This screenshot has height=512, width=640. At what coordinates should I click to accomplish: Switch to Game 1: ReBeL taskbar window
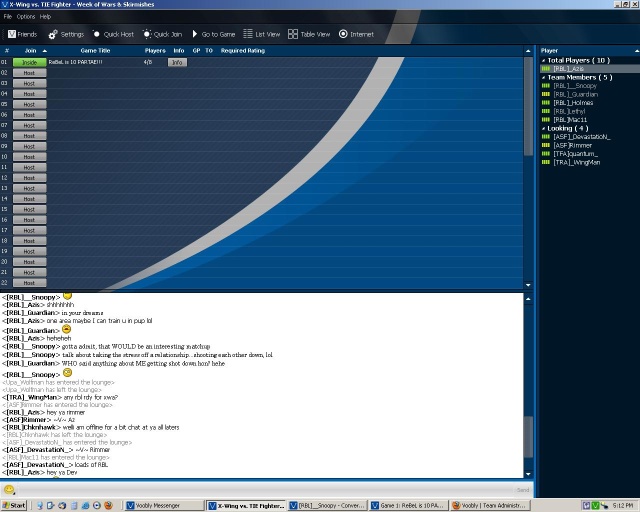[408, 505]
